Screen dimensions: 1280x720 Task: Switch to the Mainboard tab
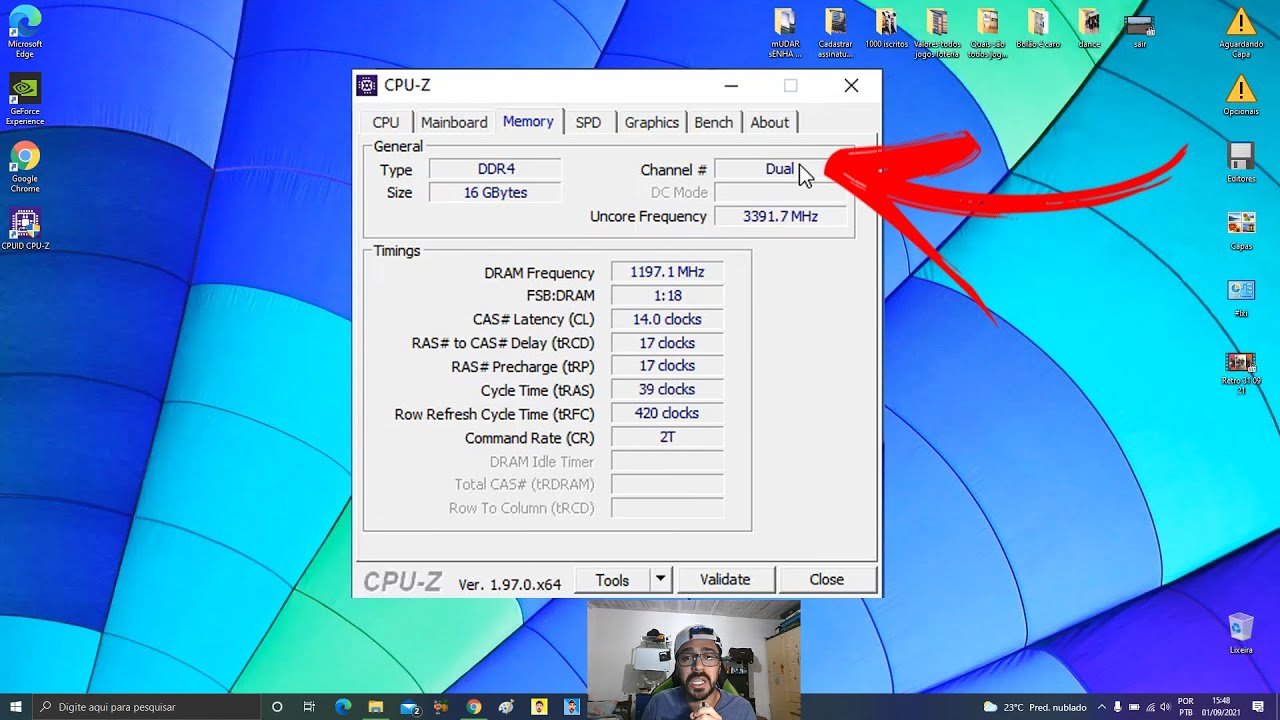point(454,122)
